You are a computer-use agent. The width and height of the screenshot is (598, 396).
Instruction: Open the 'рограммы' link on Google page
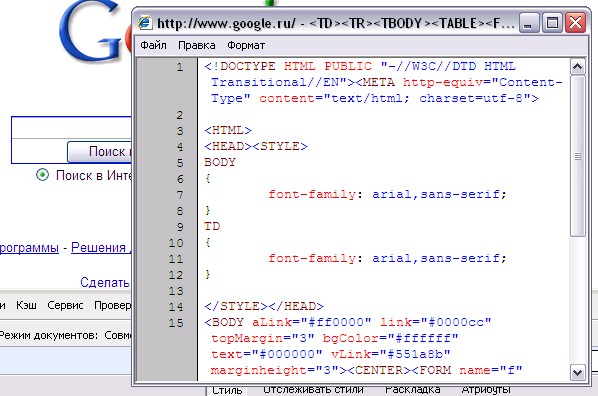(29, 248)
